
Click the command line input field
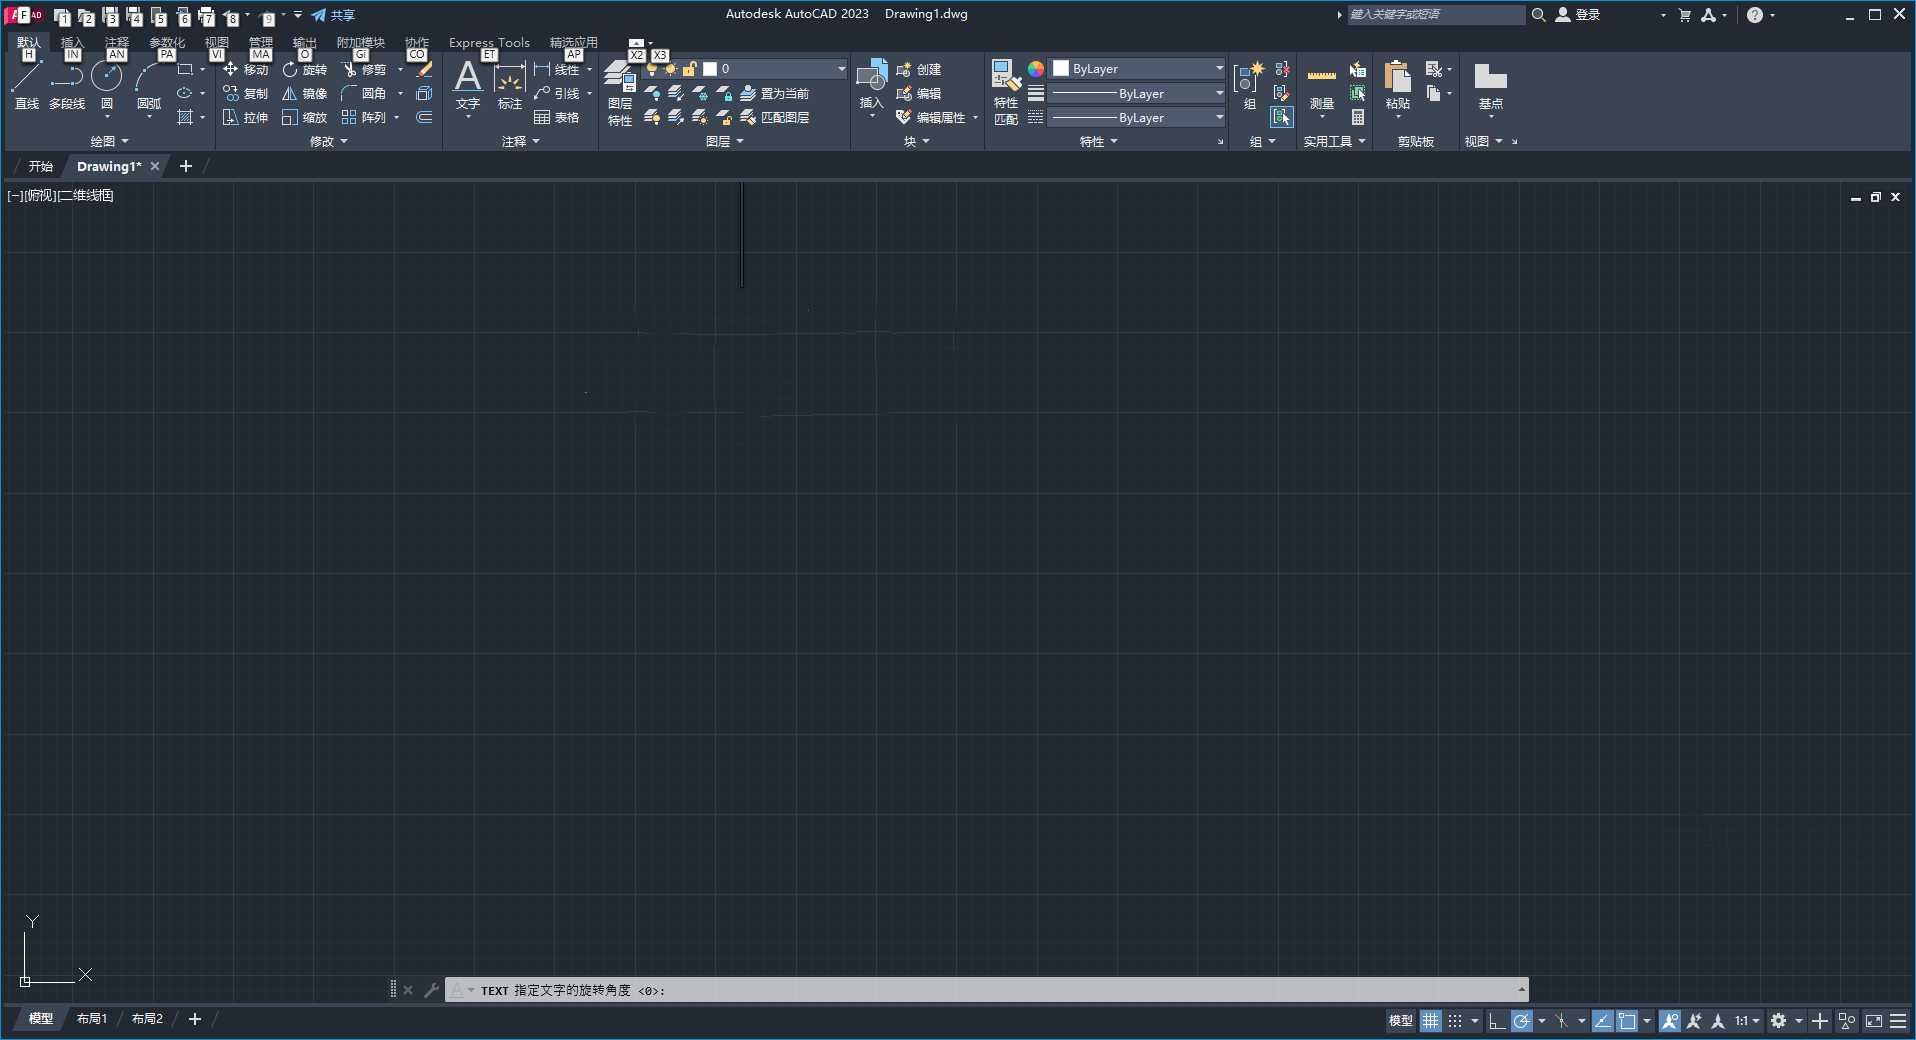[x=987, y=990]
